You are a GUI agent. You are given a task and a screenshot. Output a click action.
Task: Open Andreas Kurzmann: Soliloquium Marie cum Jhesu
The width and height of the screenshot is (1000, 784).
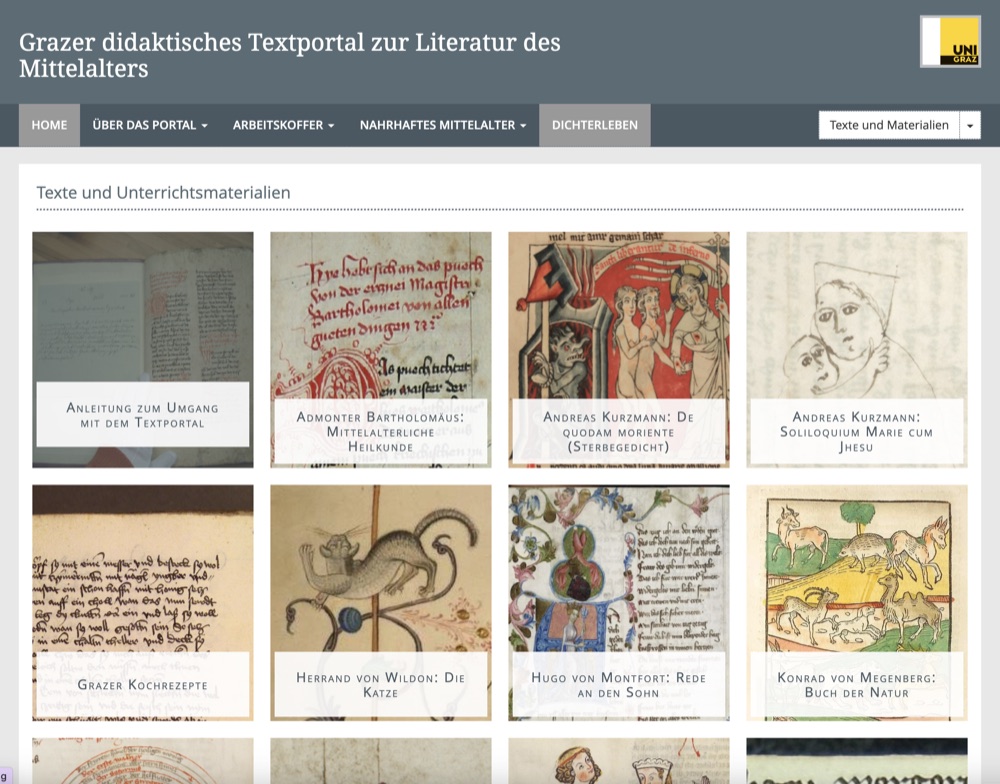pos(857,350)
